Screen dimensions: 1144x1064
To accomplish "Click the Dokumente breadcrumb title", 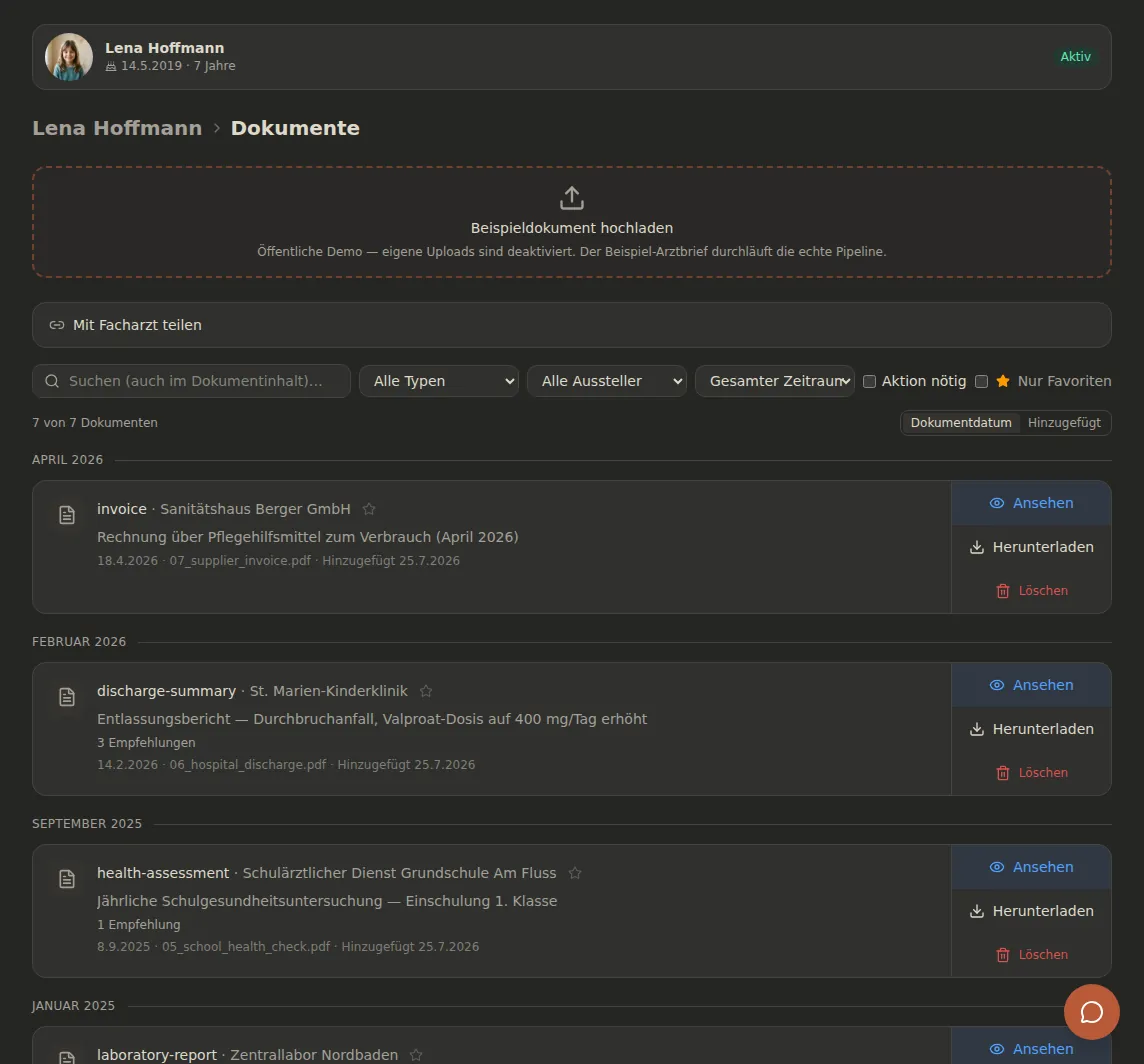I will pyautogui.click(x=295, y=128).
